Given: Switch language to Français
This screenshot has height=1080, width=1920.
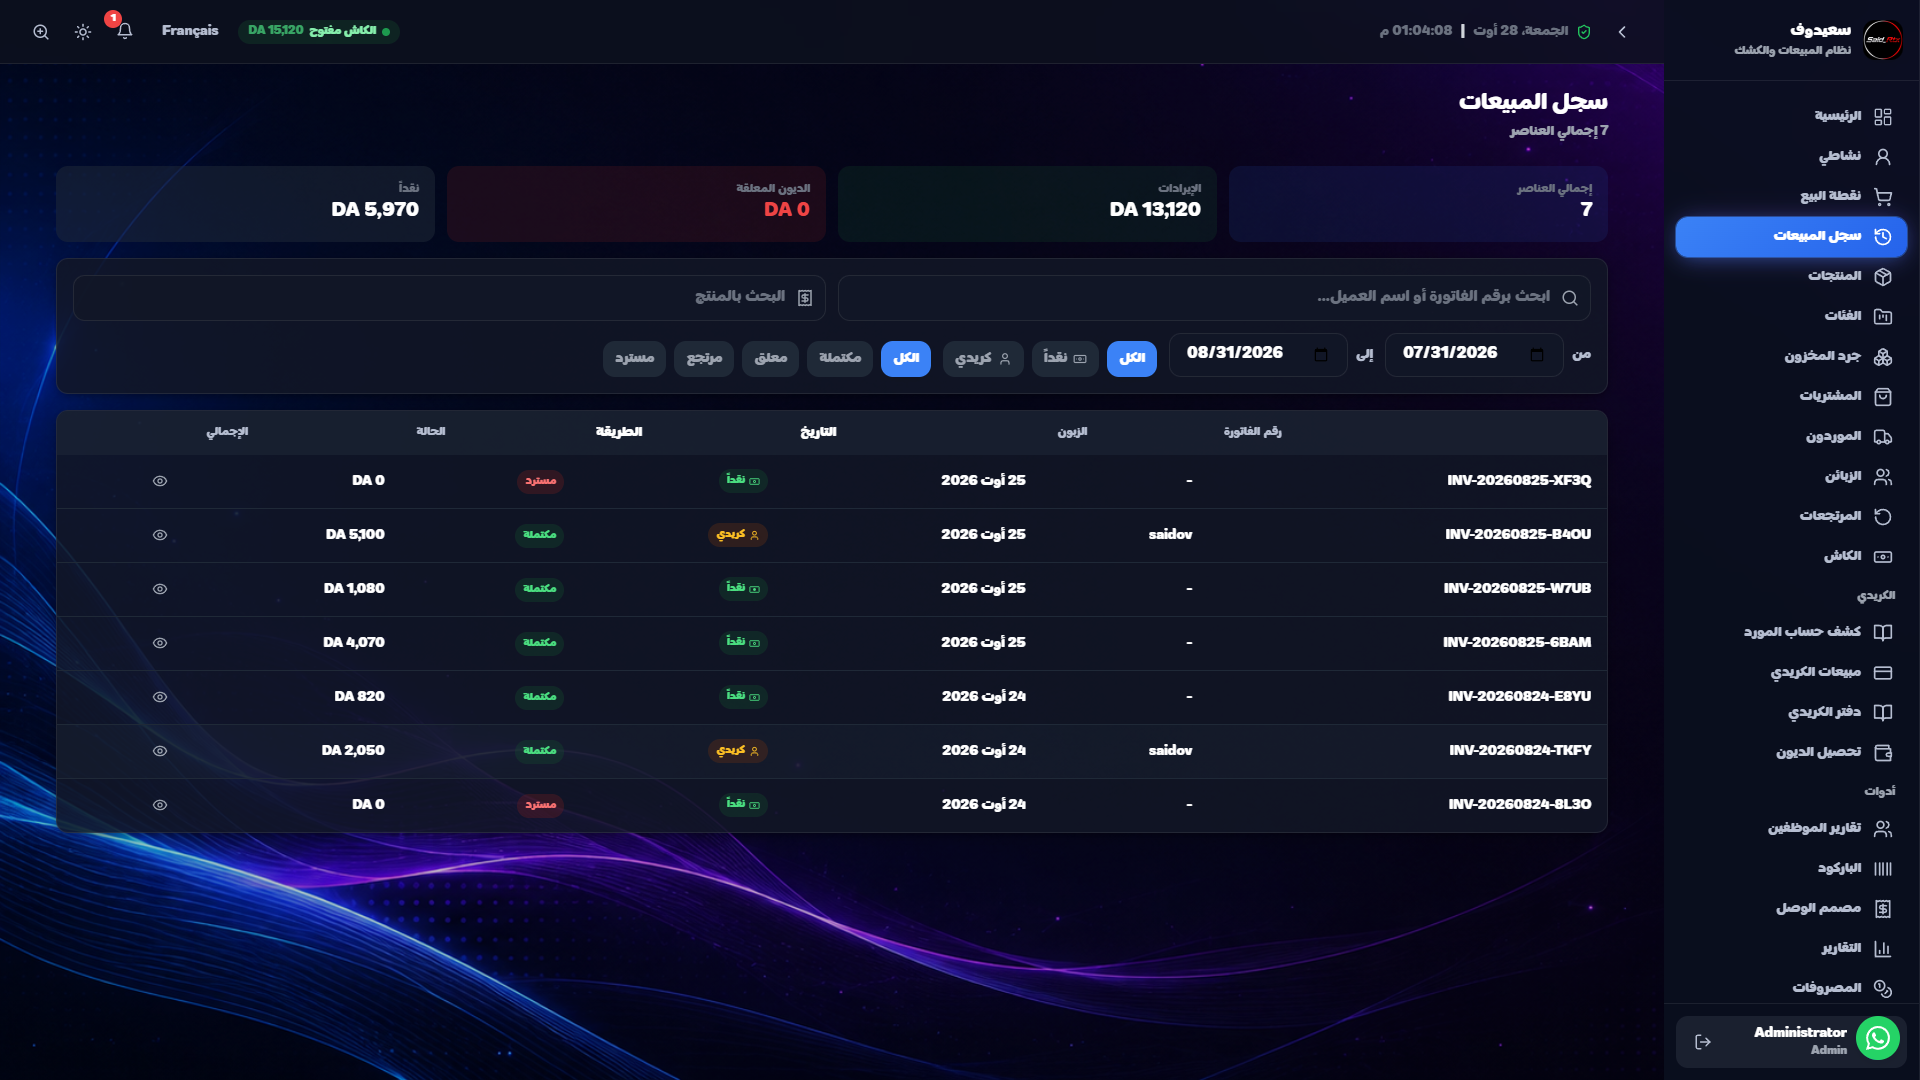Looking at the screenshot, I should click(x=190, y=31).
